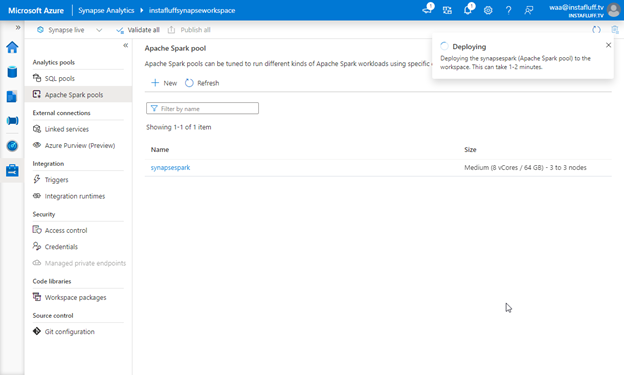
Task: Click the Integration runtimes icon
Action: pyautogui.click(x=37, y=195)
